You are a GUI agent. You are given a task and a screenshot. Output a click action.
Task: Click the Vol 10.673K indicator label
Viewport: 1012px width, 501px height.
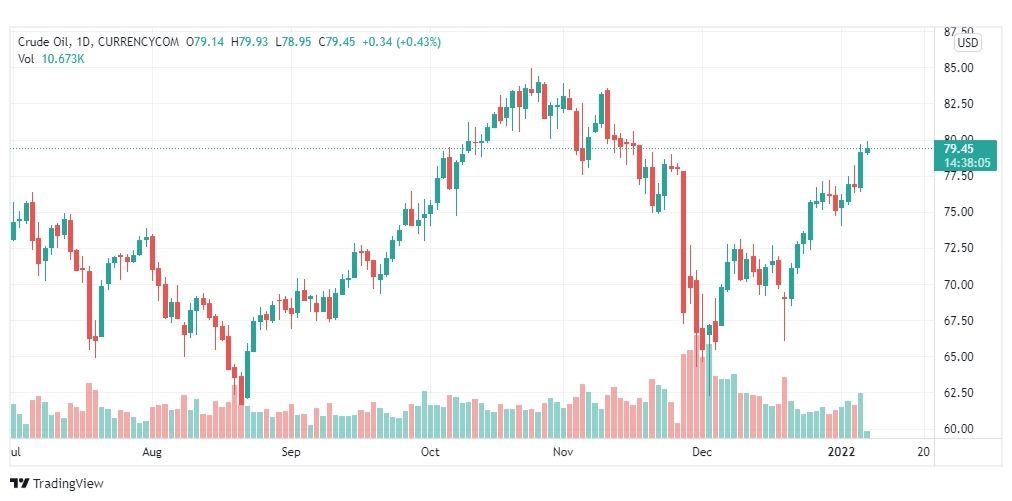click(51, 59)
